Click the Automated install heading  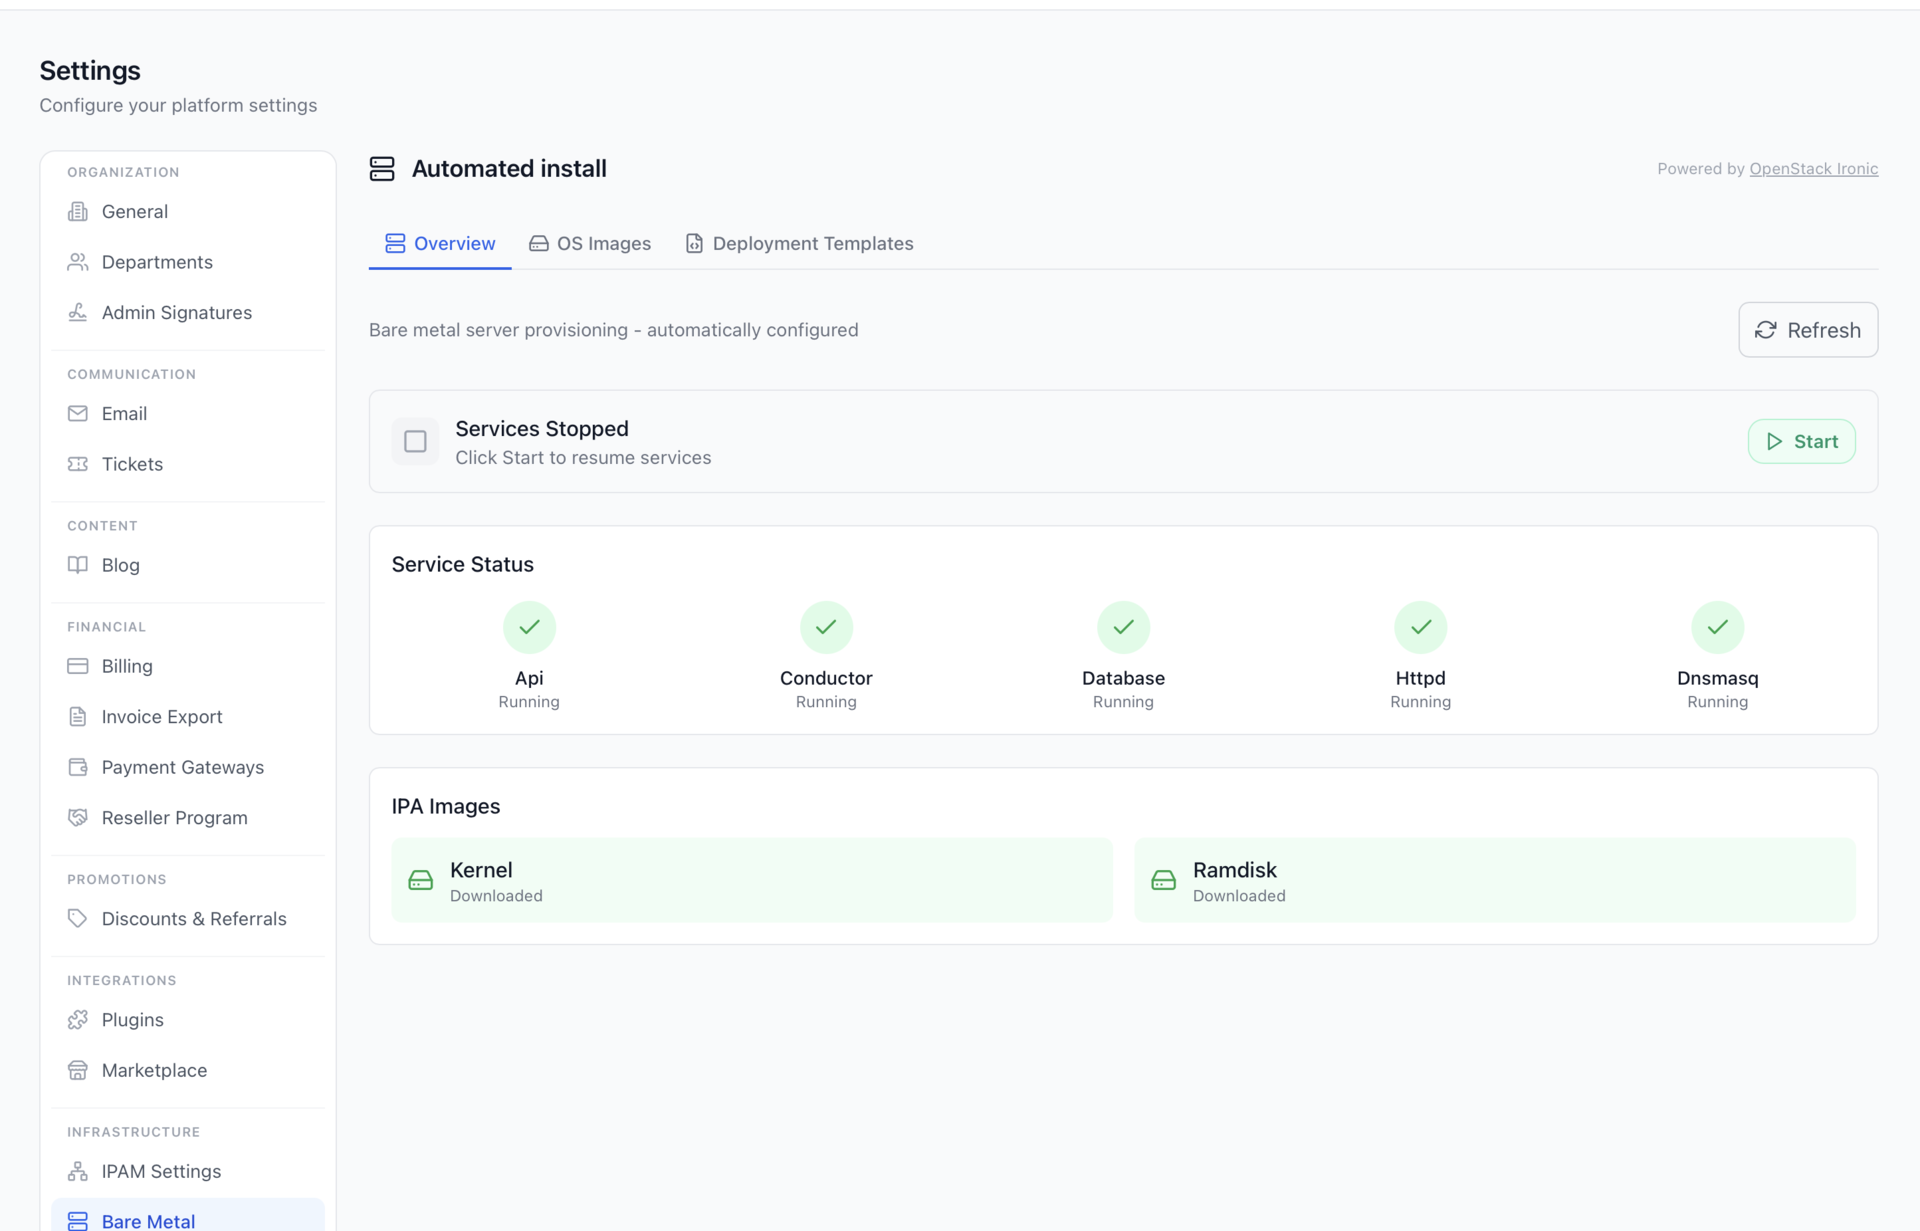click(x=509, y=168)
